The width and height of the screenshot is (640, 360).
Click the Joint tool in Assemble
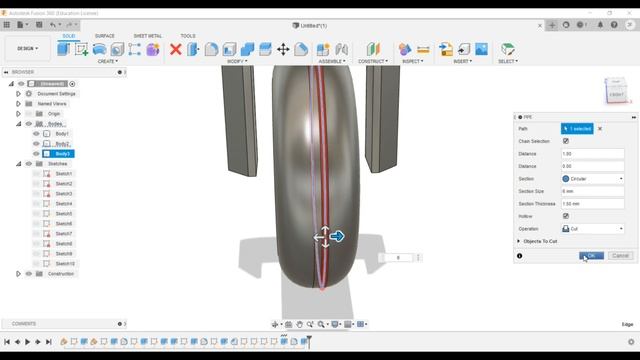point(342,49)
